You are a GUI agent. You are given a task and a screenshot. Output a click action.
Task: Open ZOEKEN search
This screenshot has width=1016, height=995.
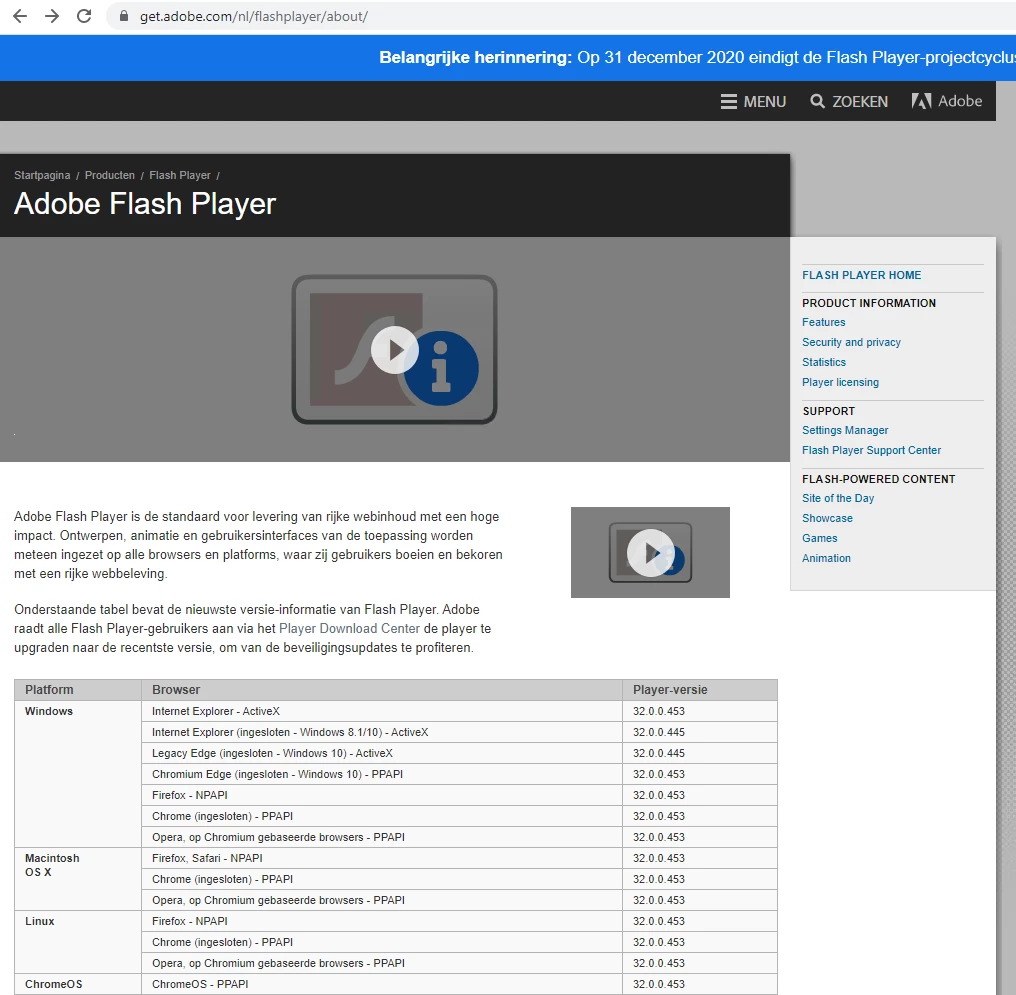coord(849,102)
